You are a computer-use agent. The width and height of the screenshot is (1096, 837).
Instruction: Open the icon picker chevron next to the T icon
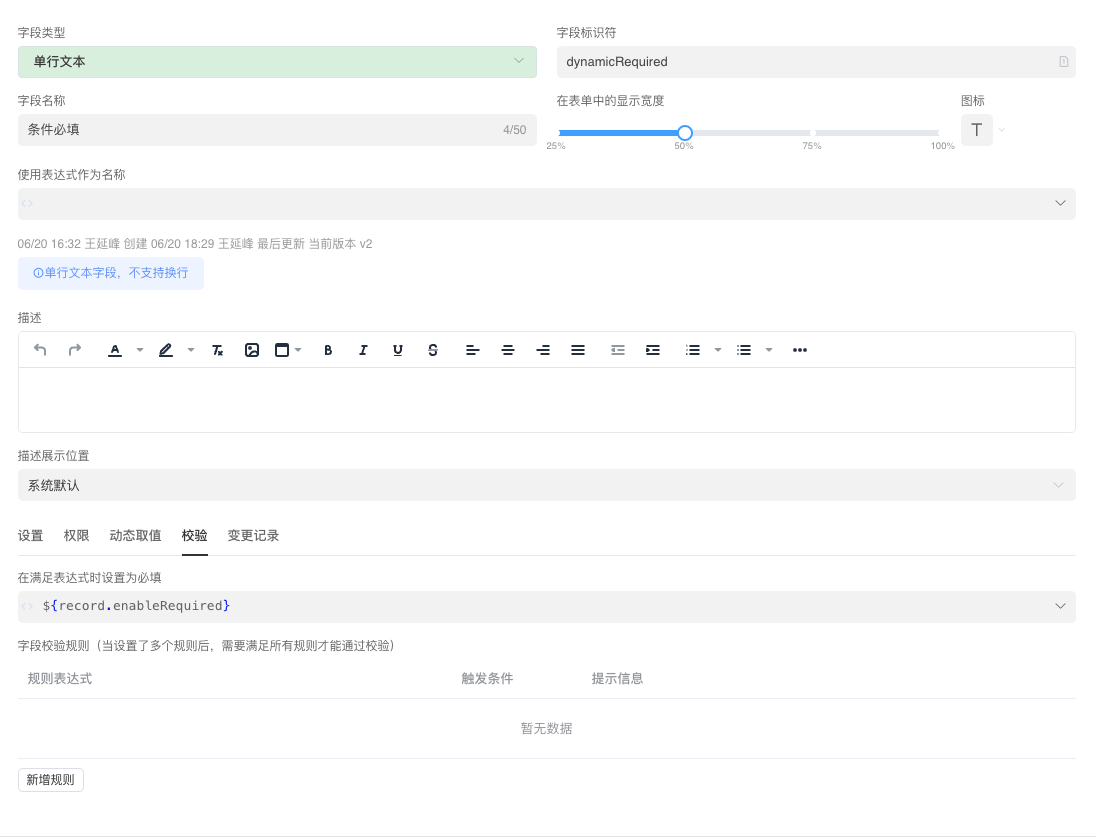pyautogui.click(x=1002, y=129)
